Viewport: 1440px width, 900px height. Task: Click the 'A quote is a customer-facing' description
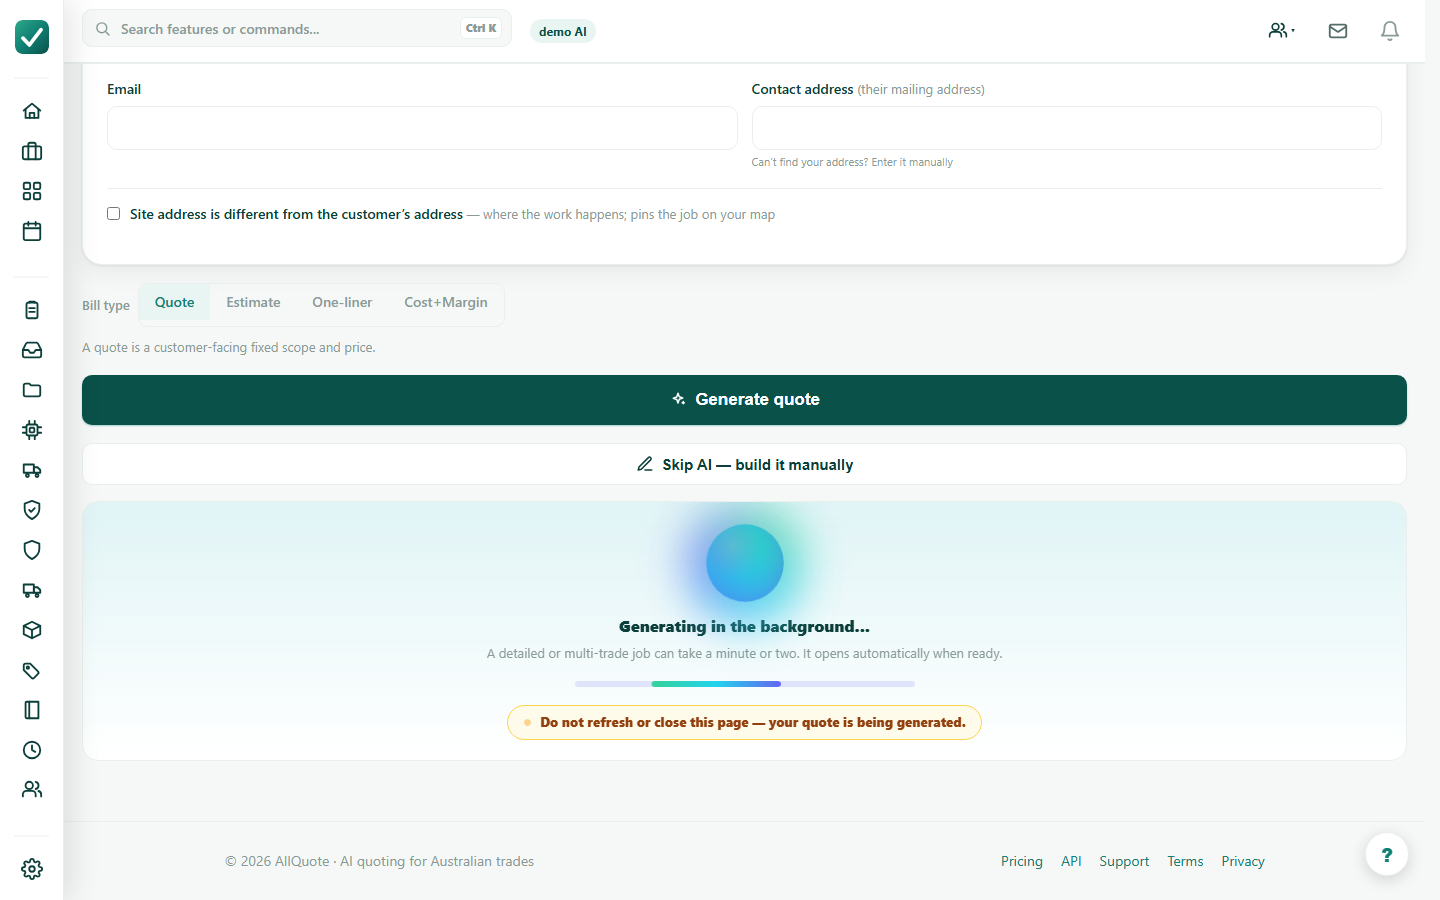coord(229,348)
